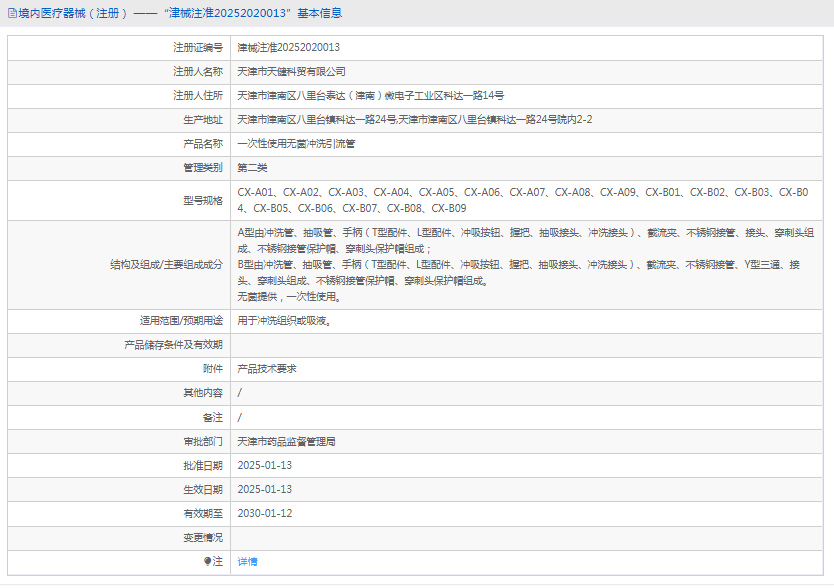
Task: Click the model specification list starting CX-A01
Action: pos(523,200)
